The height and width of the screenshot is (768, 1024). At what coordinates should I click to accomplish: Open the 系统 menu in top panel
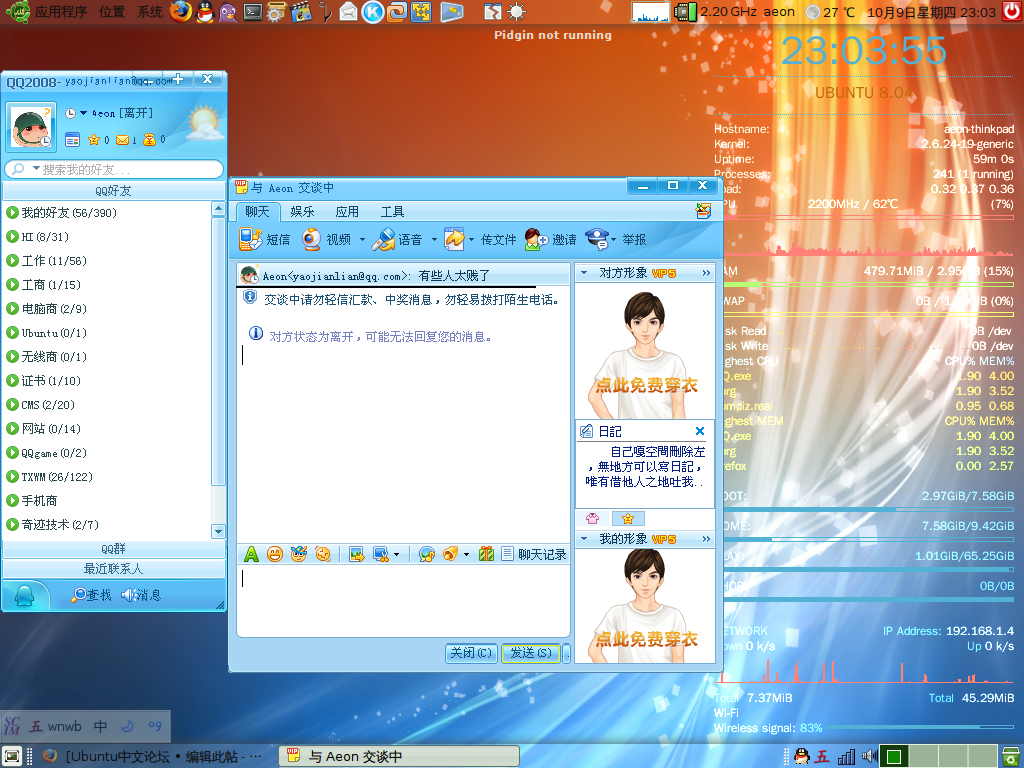(150, 12)
